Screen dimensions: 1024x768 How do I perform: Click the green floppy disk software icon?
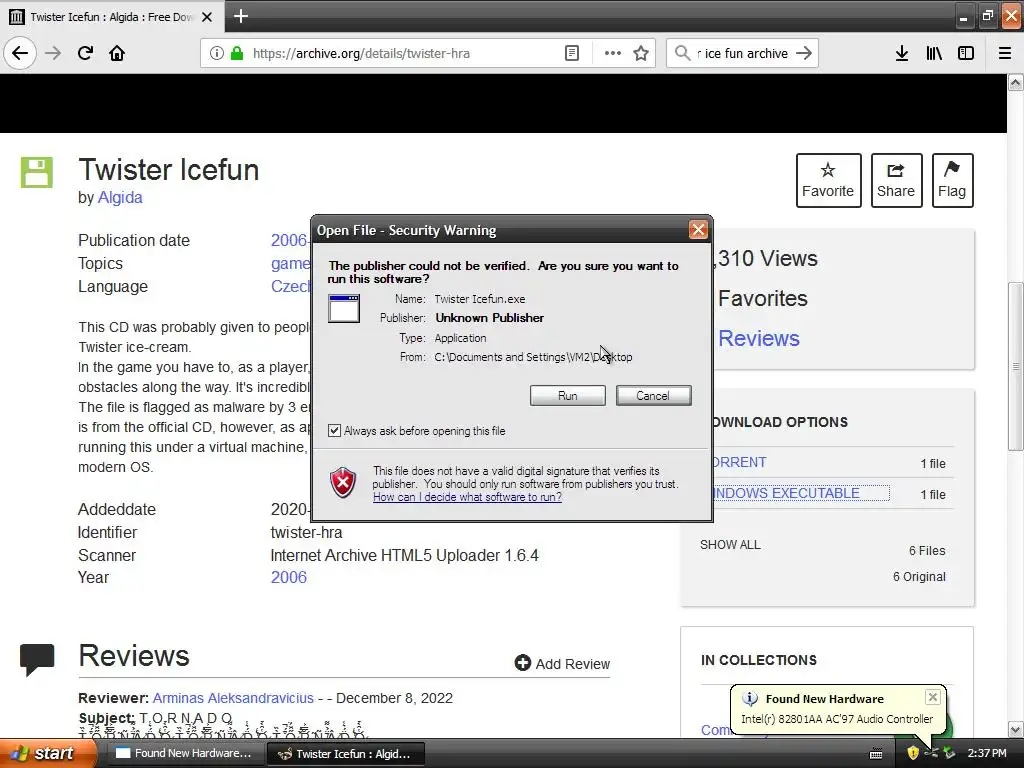coord(37,172)
